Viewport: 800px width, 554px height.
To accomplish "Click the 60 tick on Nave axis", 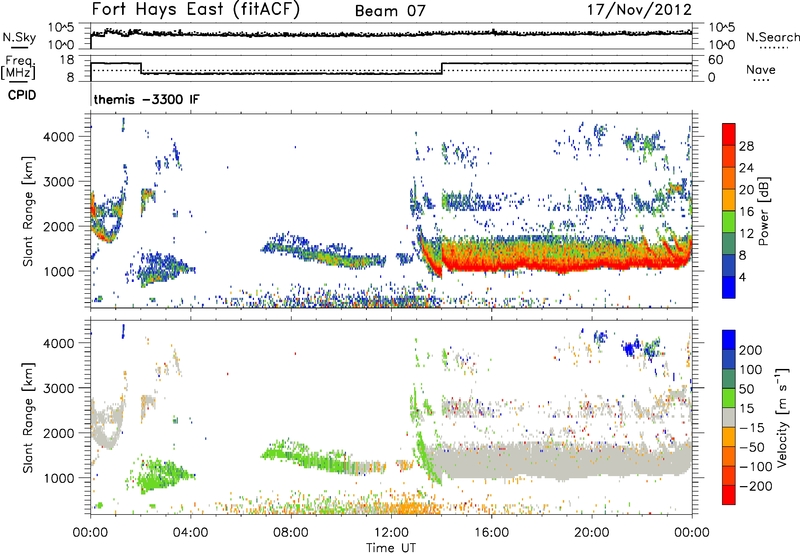I will [x=715, y=60].
